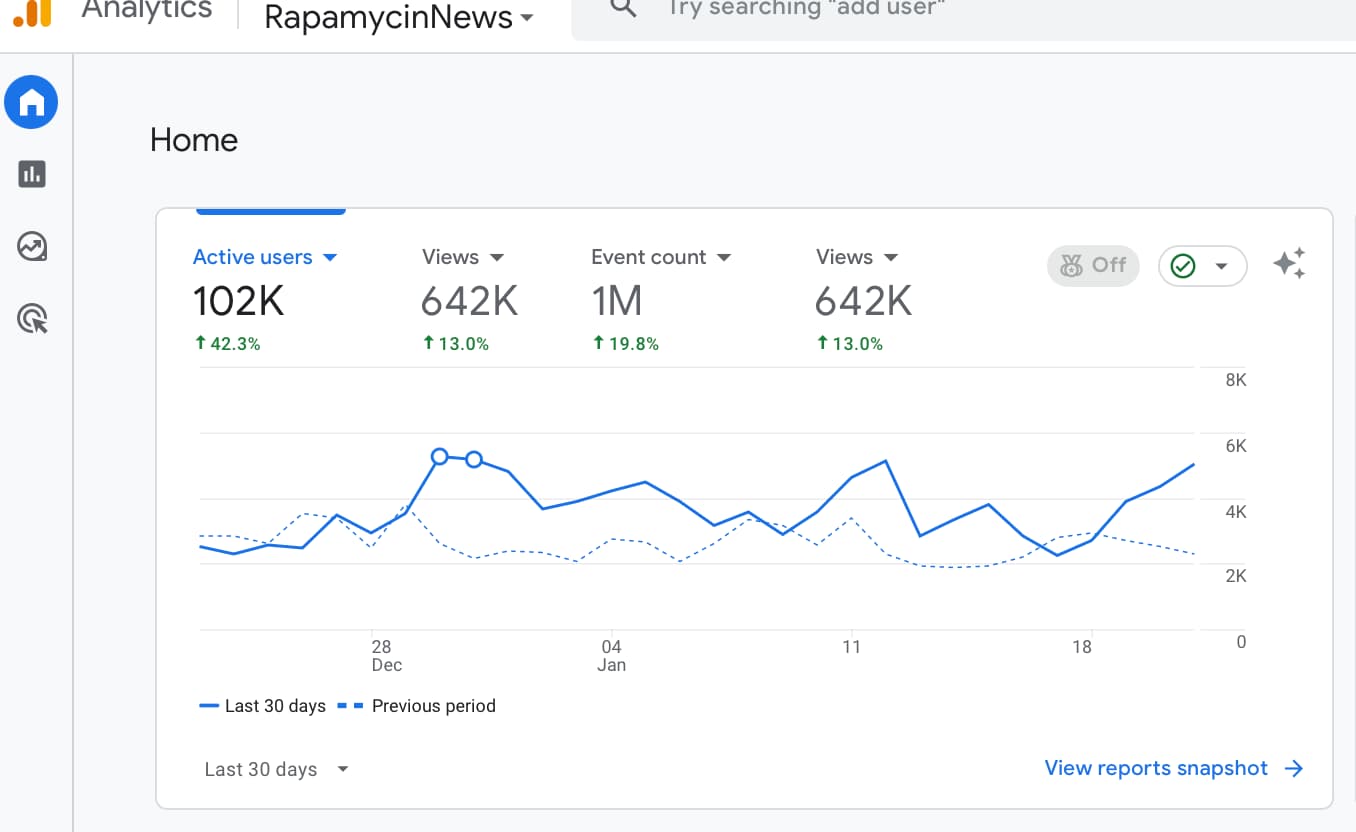Open the Advertising target icon

coord(32,319)
